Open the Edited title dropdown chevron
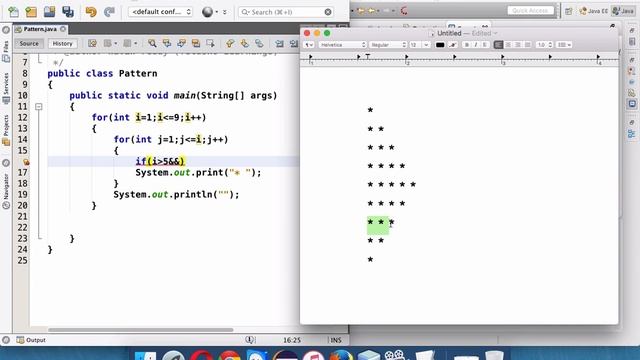 click(x=495, y=33)
